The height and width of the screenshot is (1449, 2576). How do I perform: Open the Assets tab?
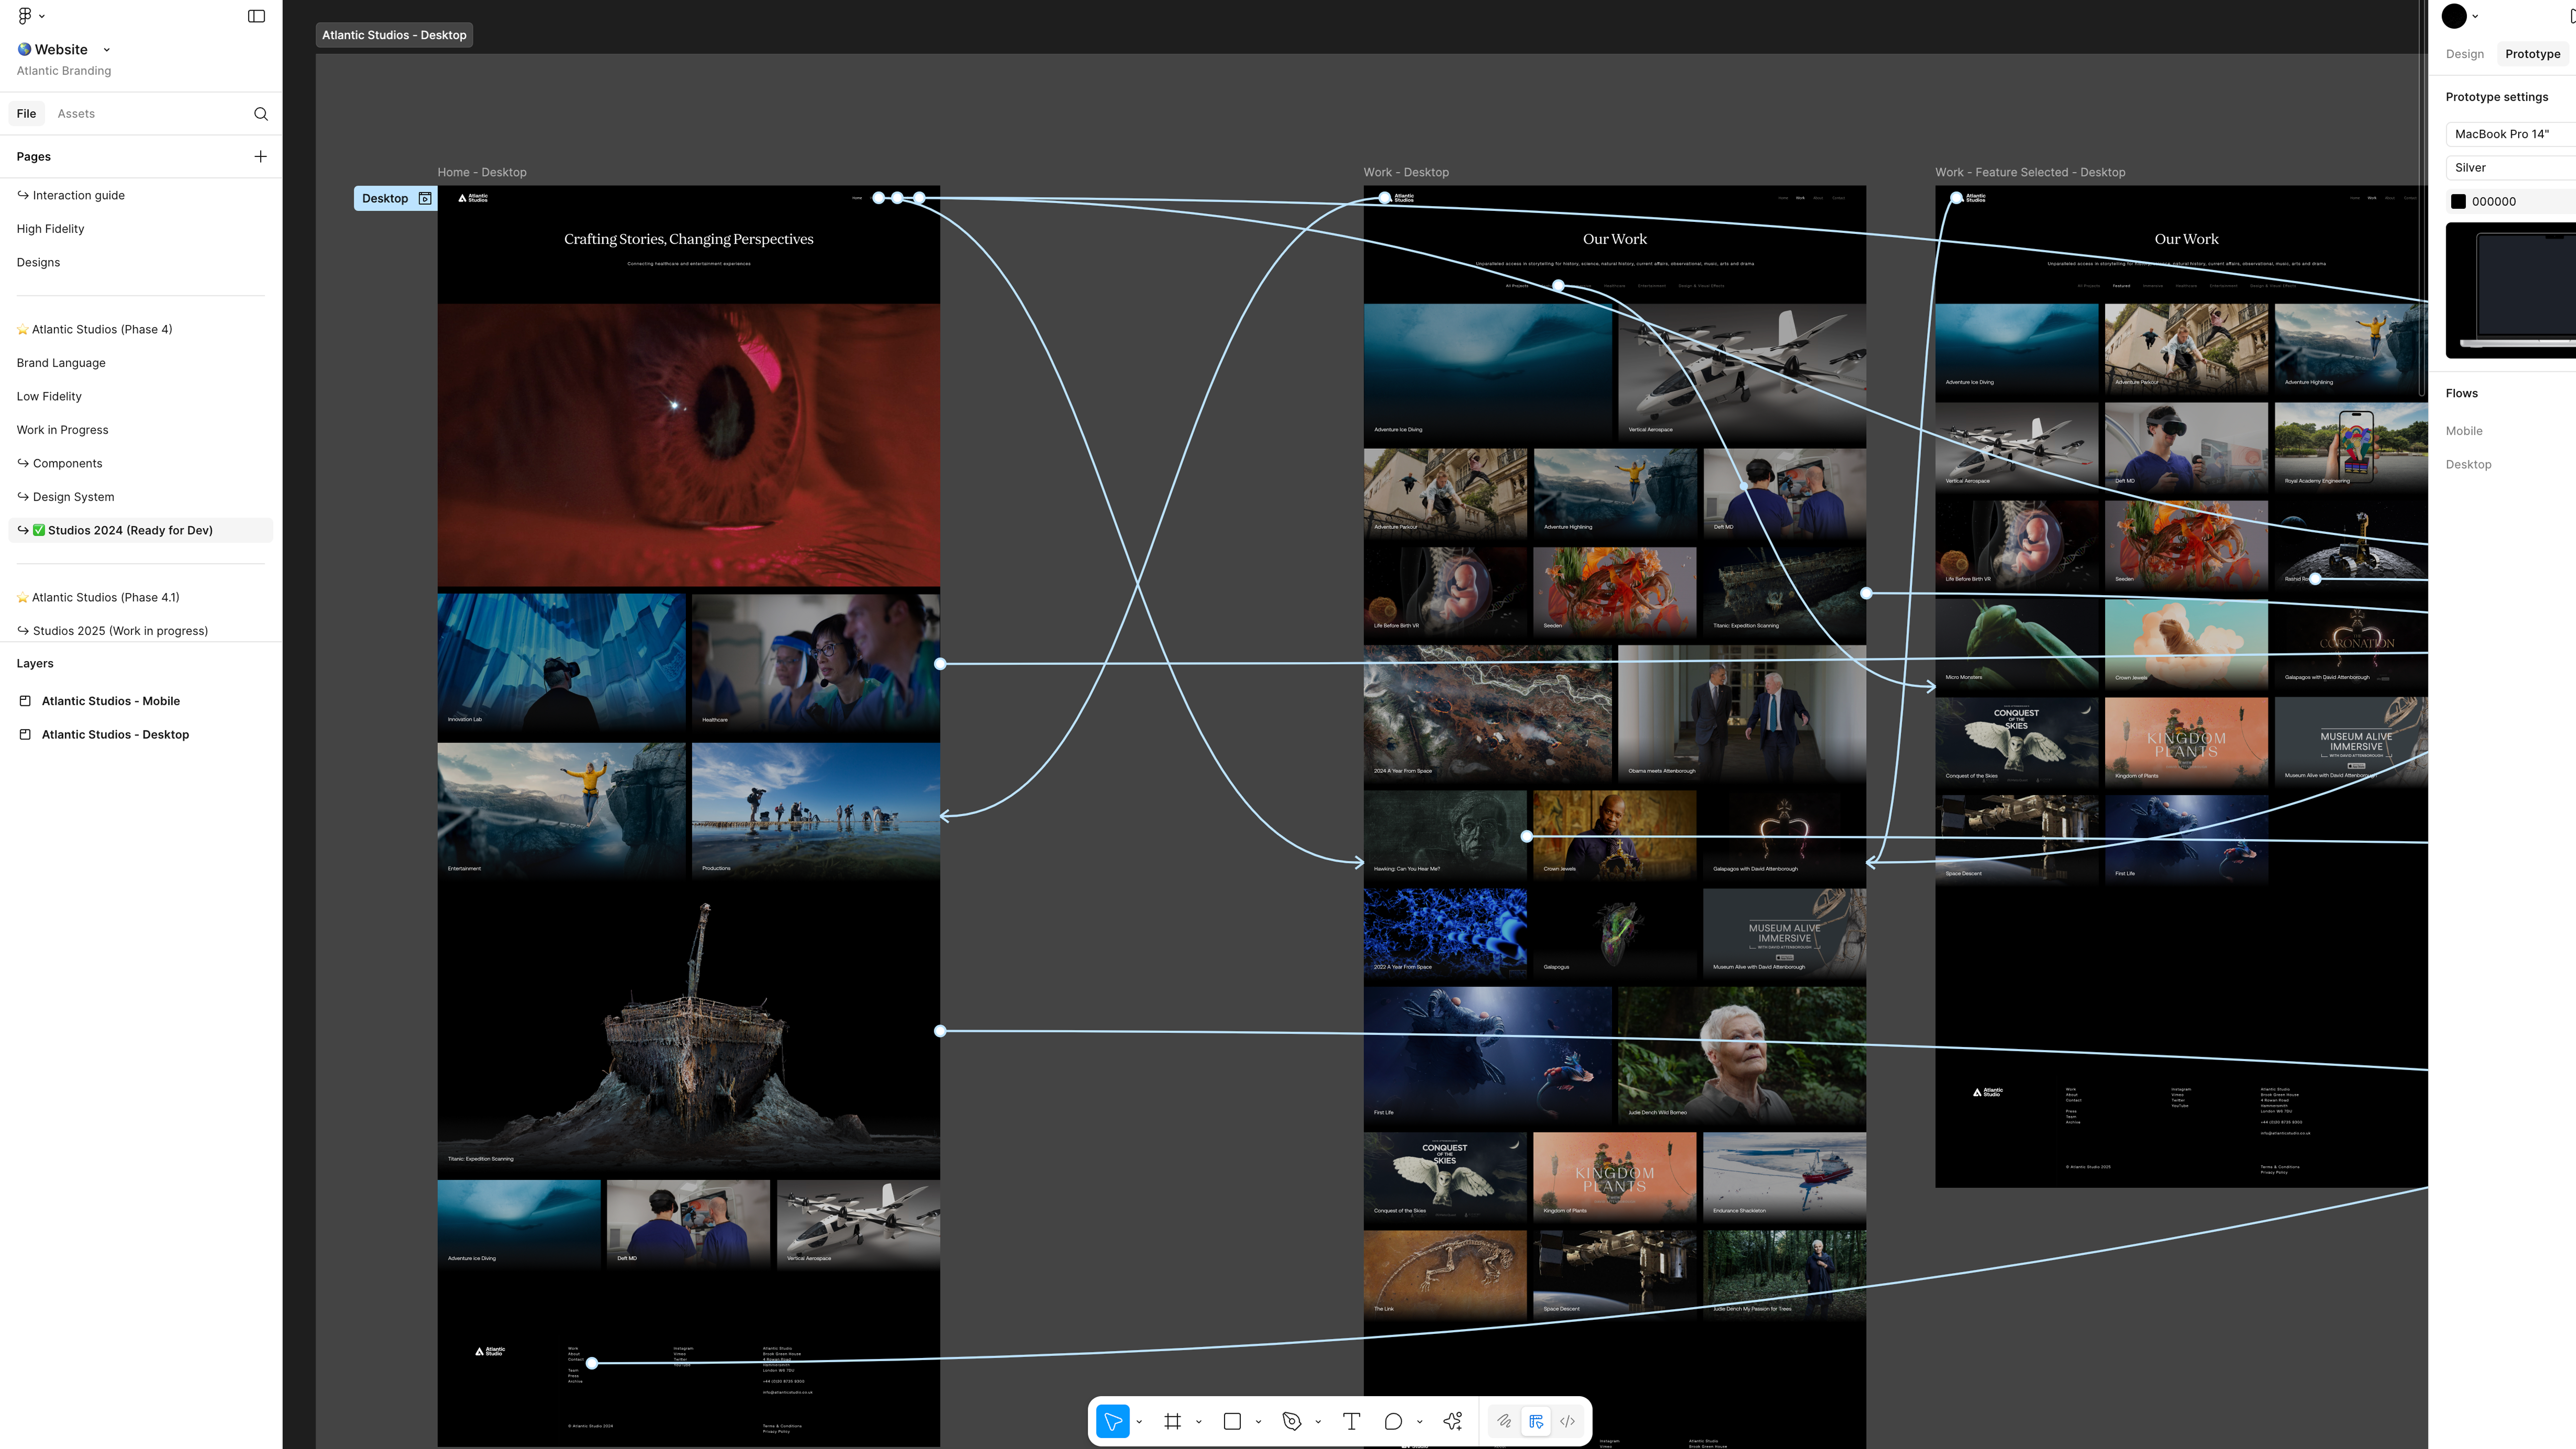click(76, 114)
